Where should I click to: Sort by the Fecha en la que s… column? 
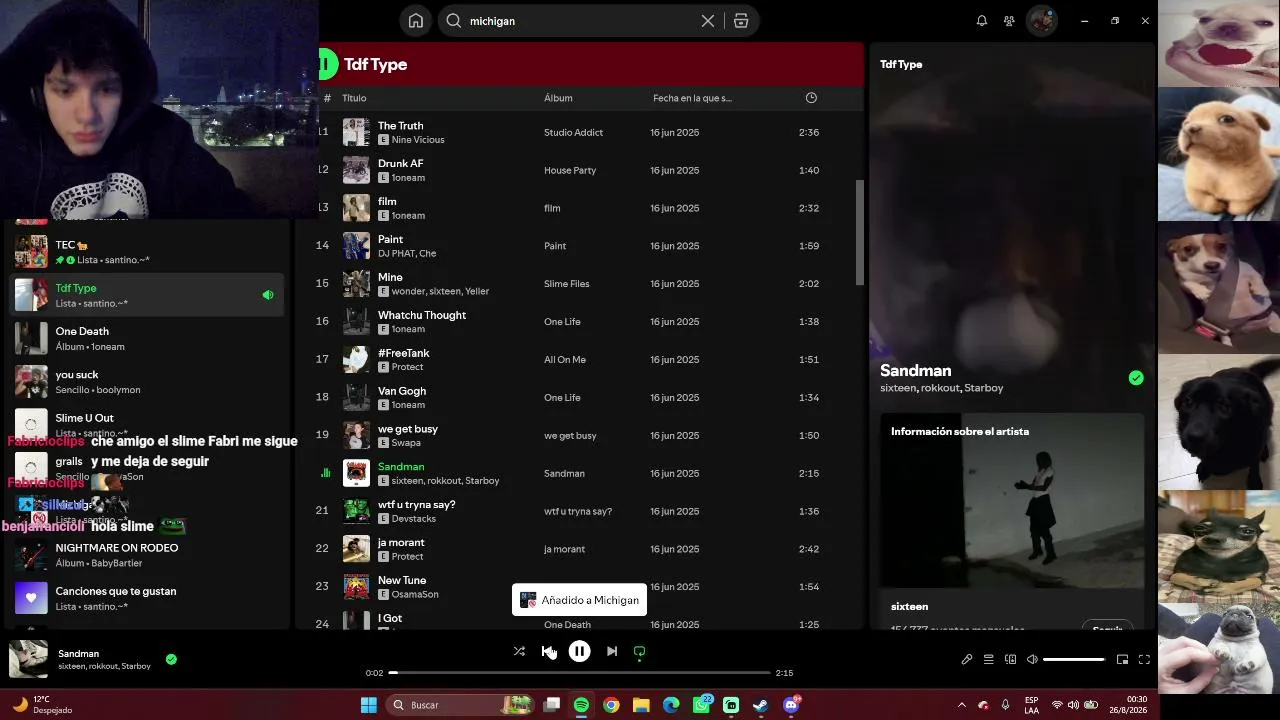pyautogui.click(x=692, y=98)
